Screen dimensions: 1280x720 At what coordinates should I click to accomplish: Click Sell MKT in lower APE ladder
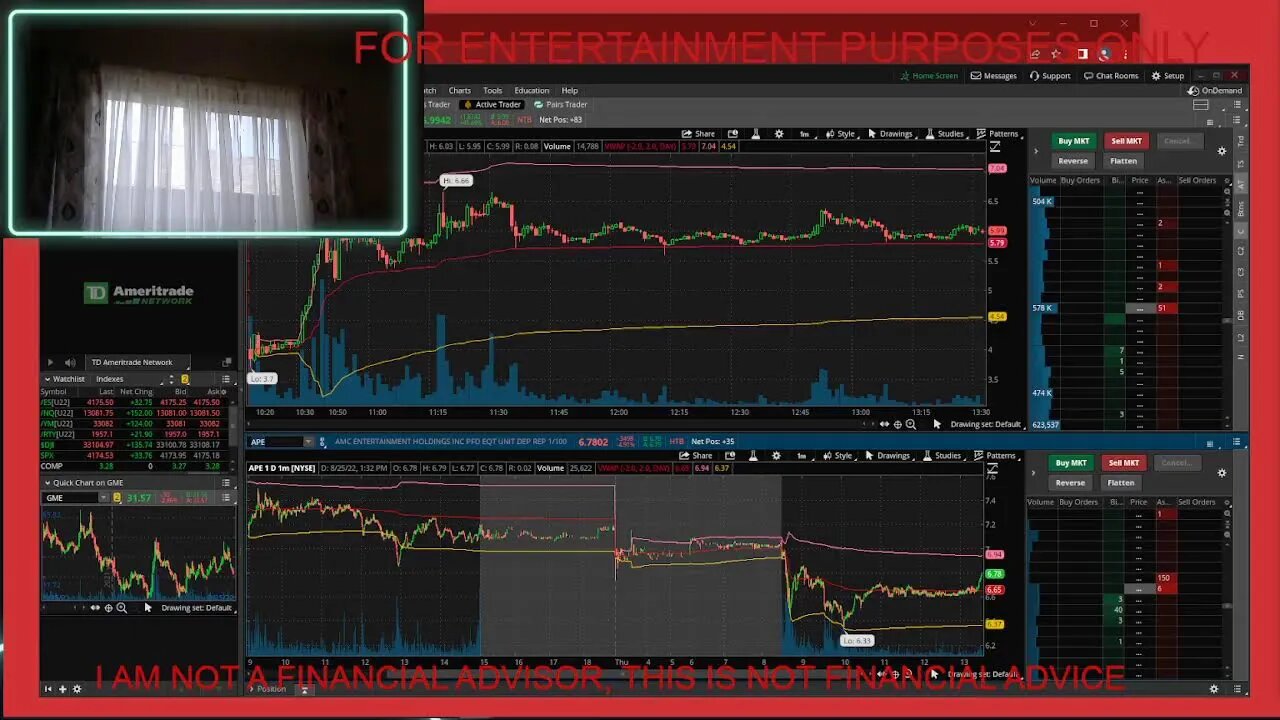pos(1123,463)
